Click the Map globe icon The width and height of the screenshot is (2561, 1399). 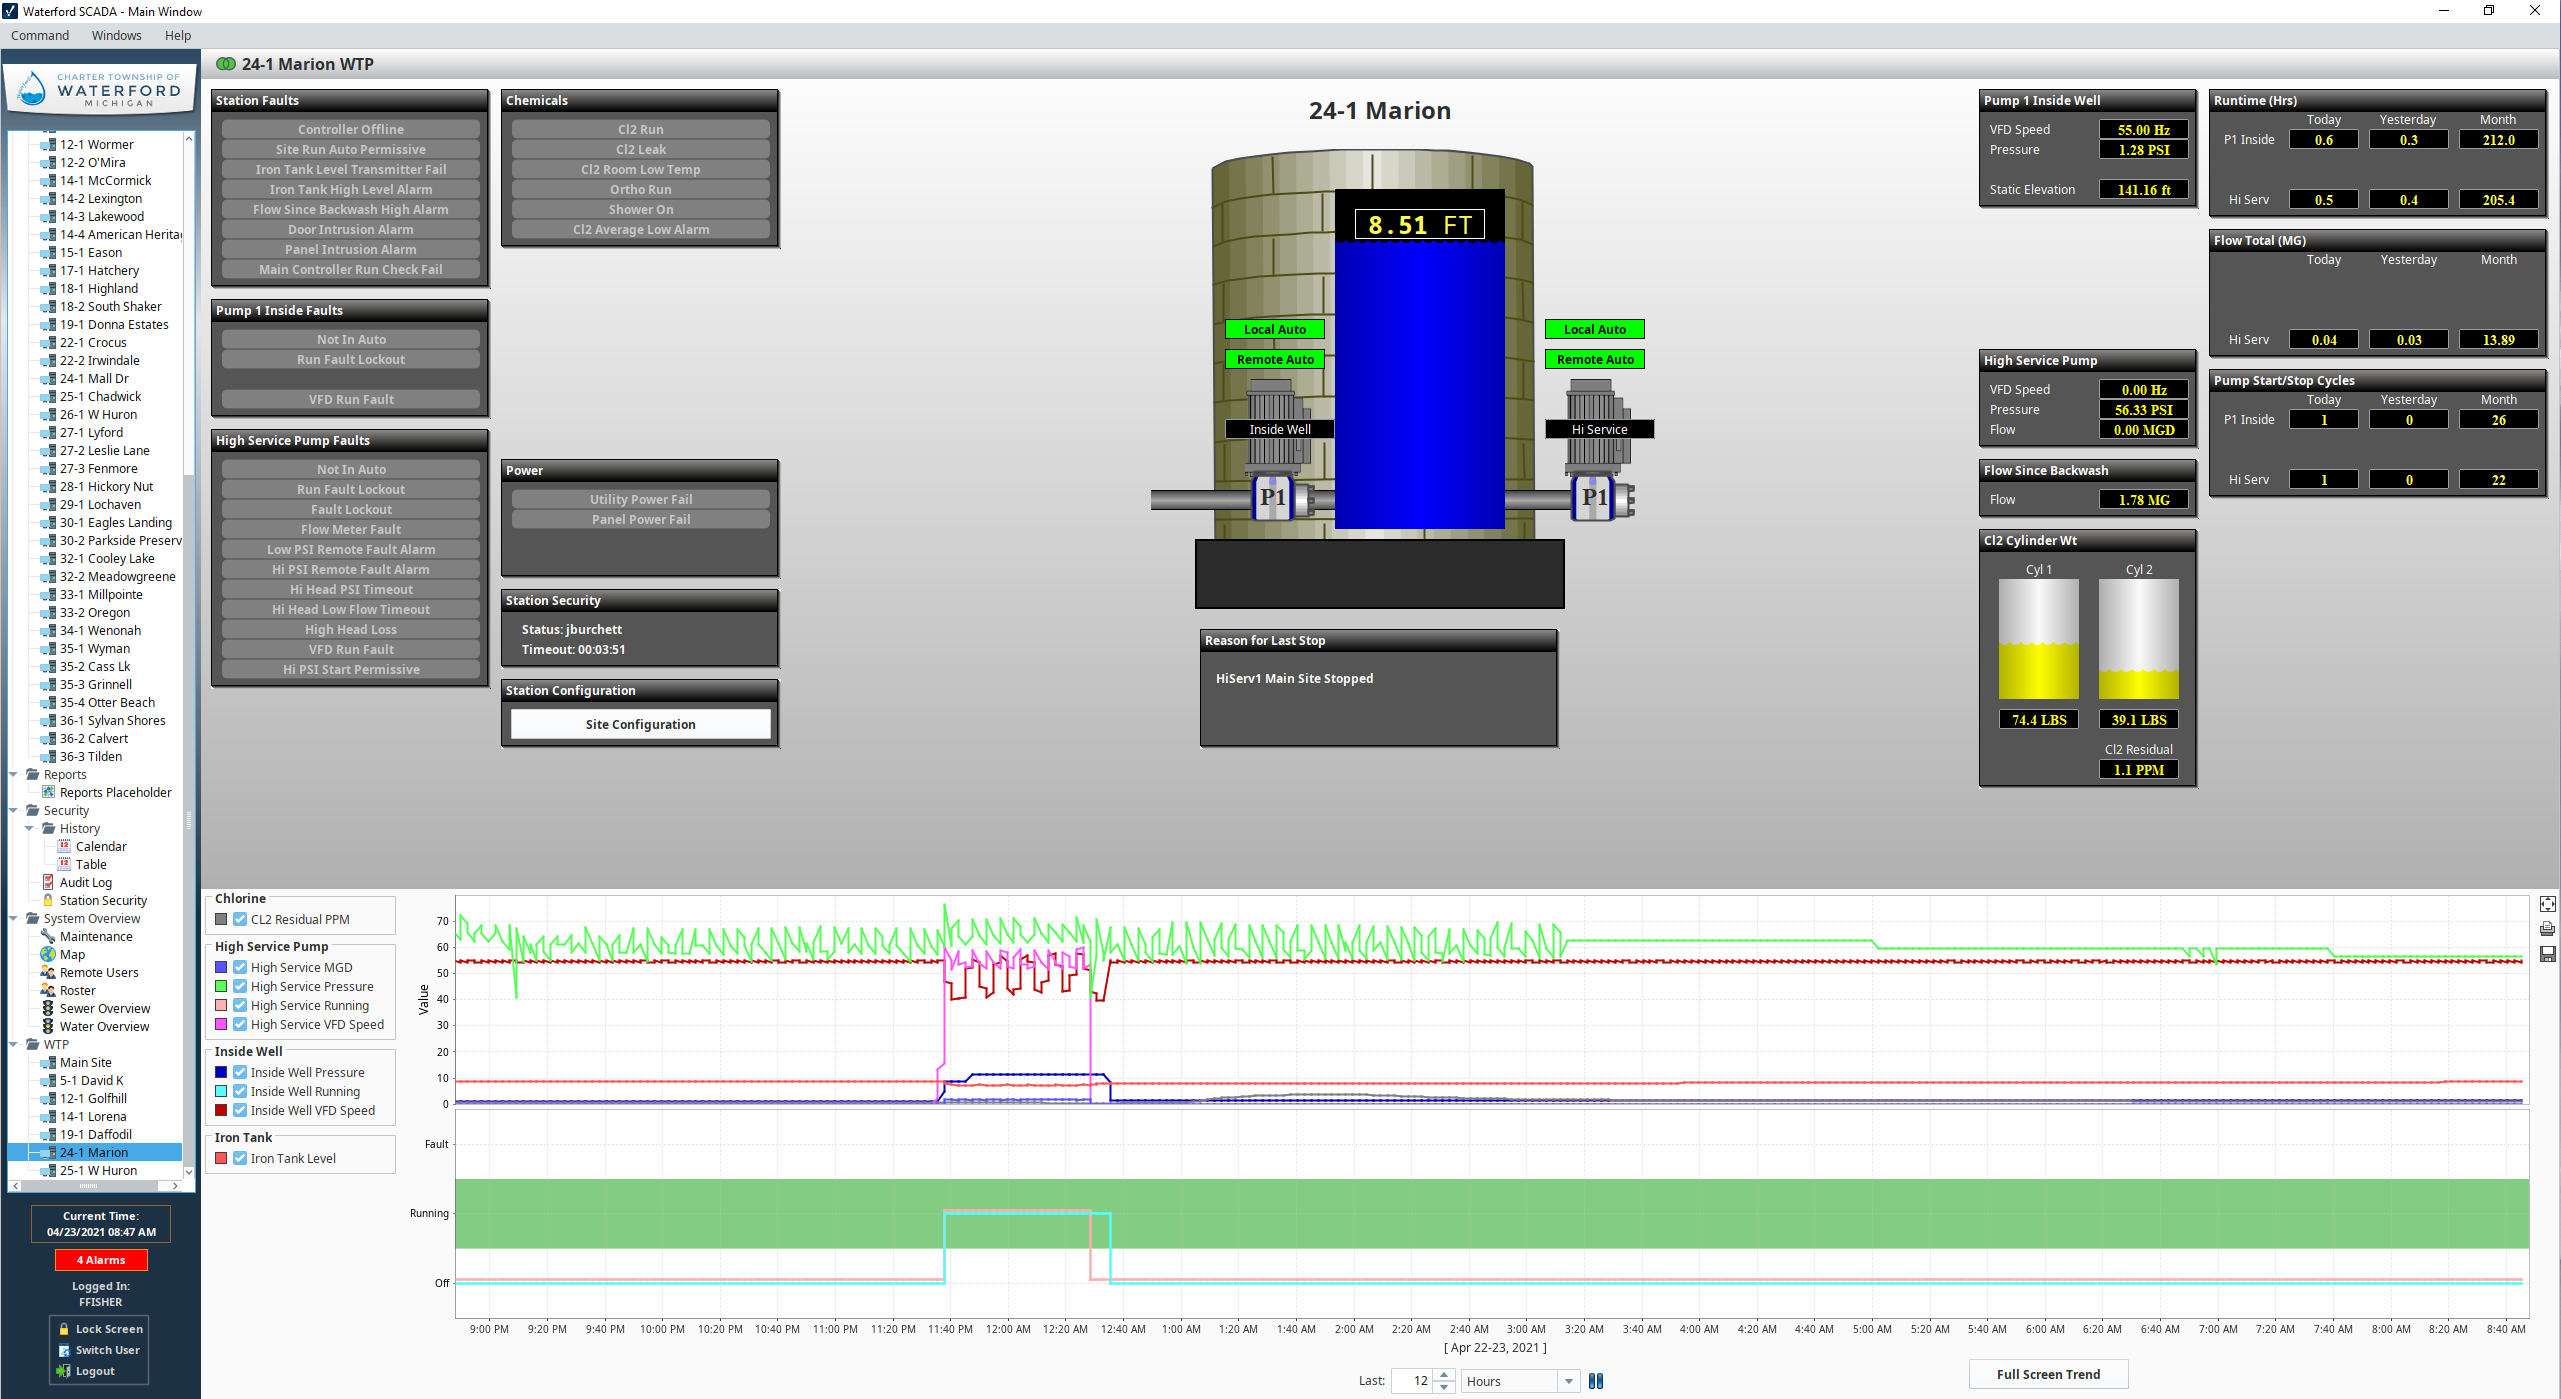47,954
